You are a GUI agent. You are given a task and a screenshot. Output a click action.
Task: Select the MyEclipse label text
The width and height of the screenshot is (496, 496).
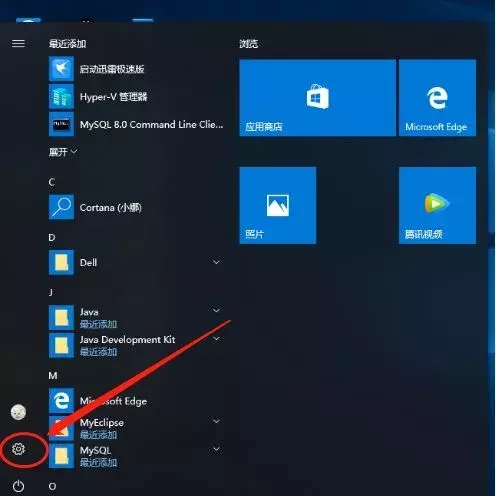pyautogui.click(x=102, y=423)
